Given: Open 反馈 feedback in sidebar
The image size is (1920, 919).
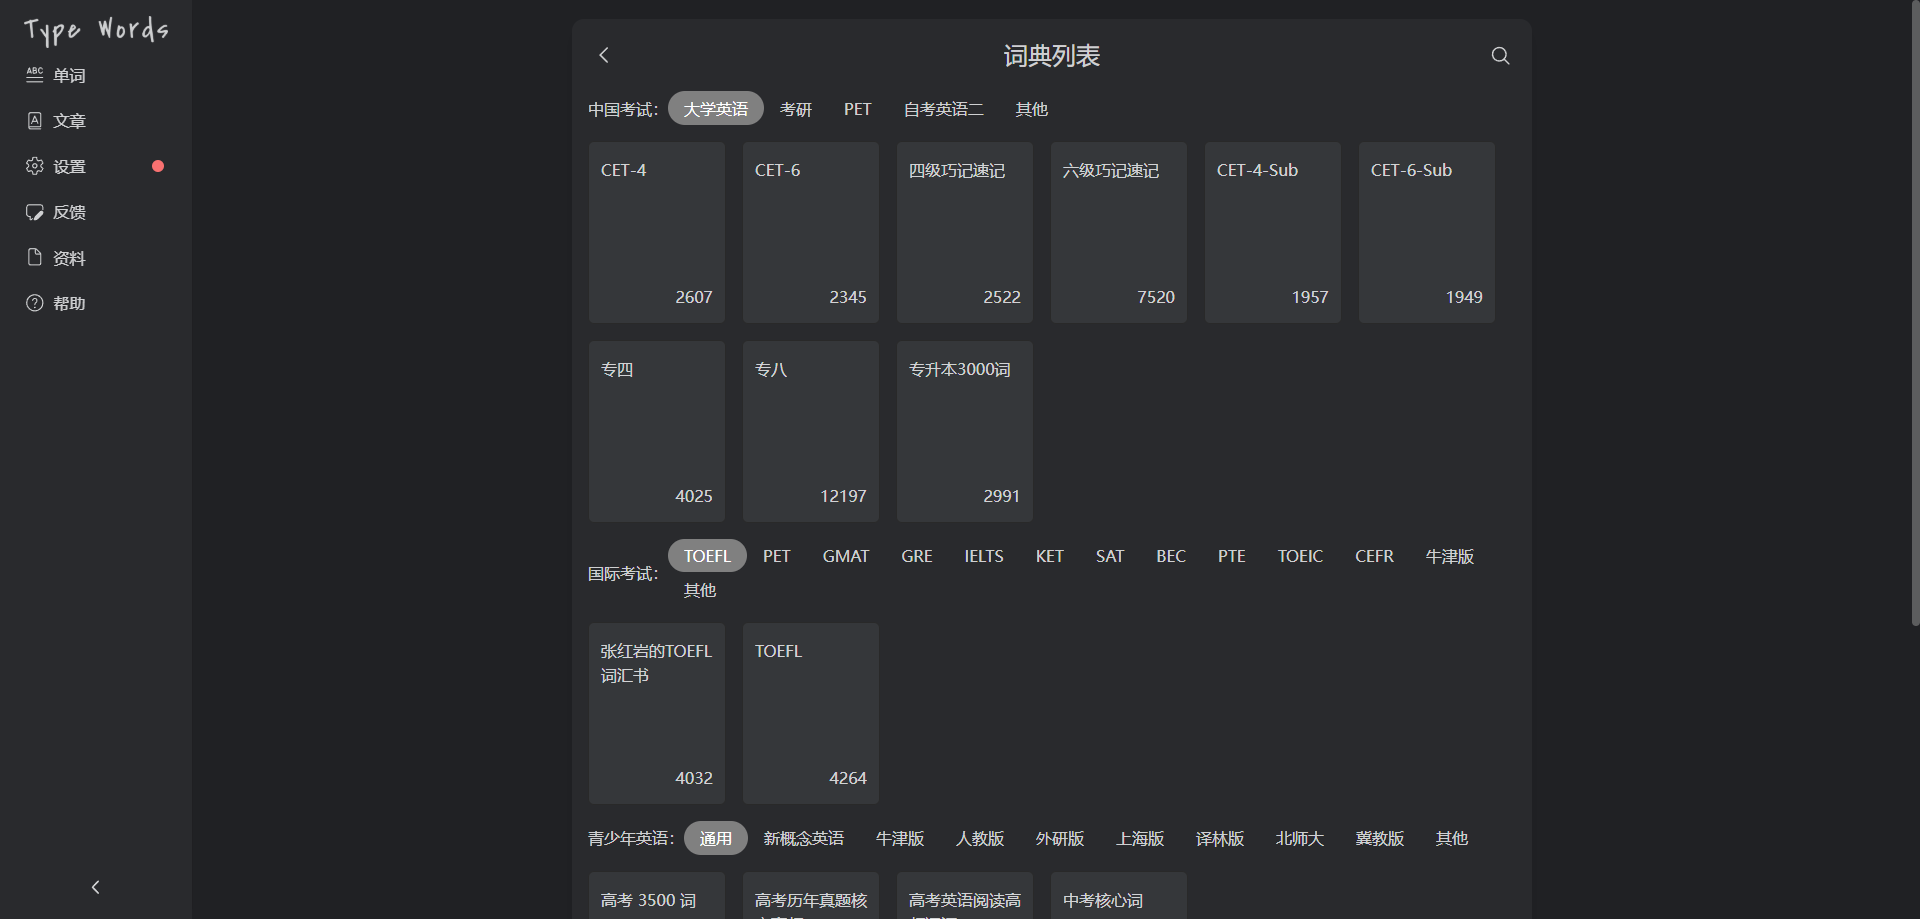Looking at the screenshot, I should click(68, 212).
